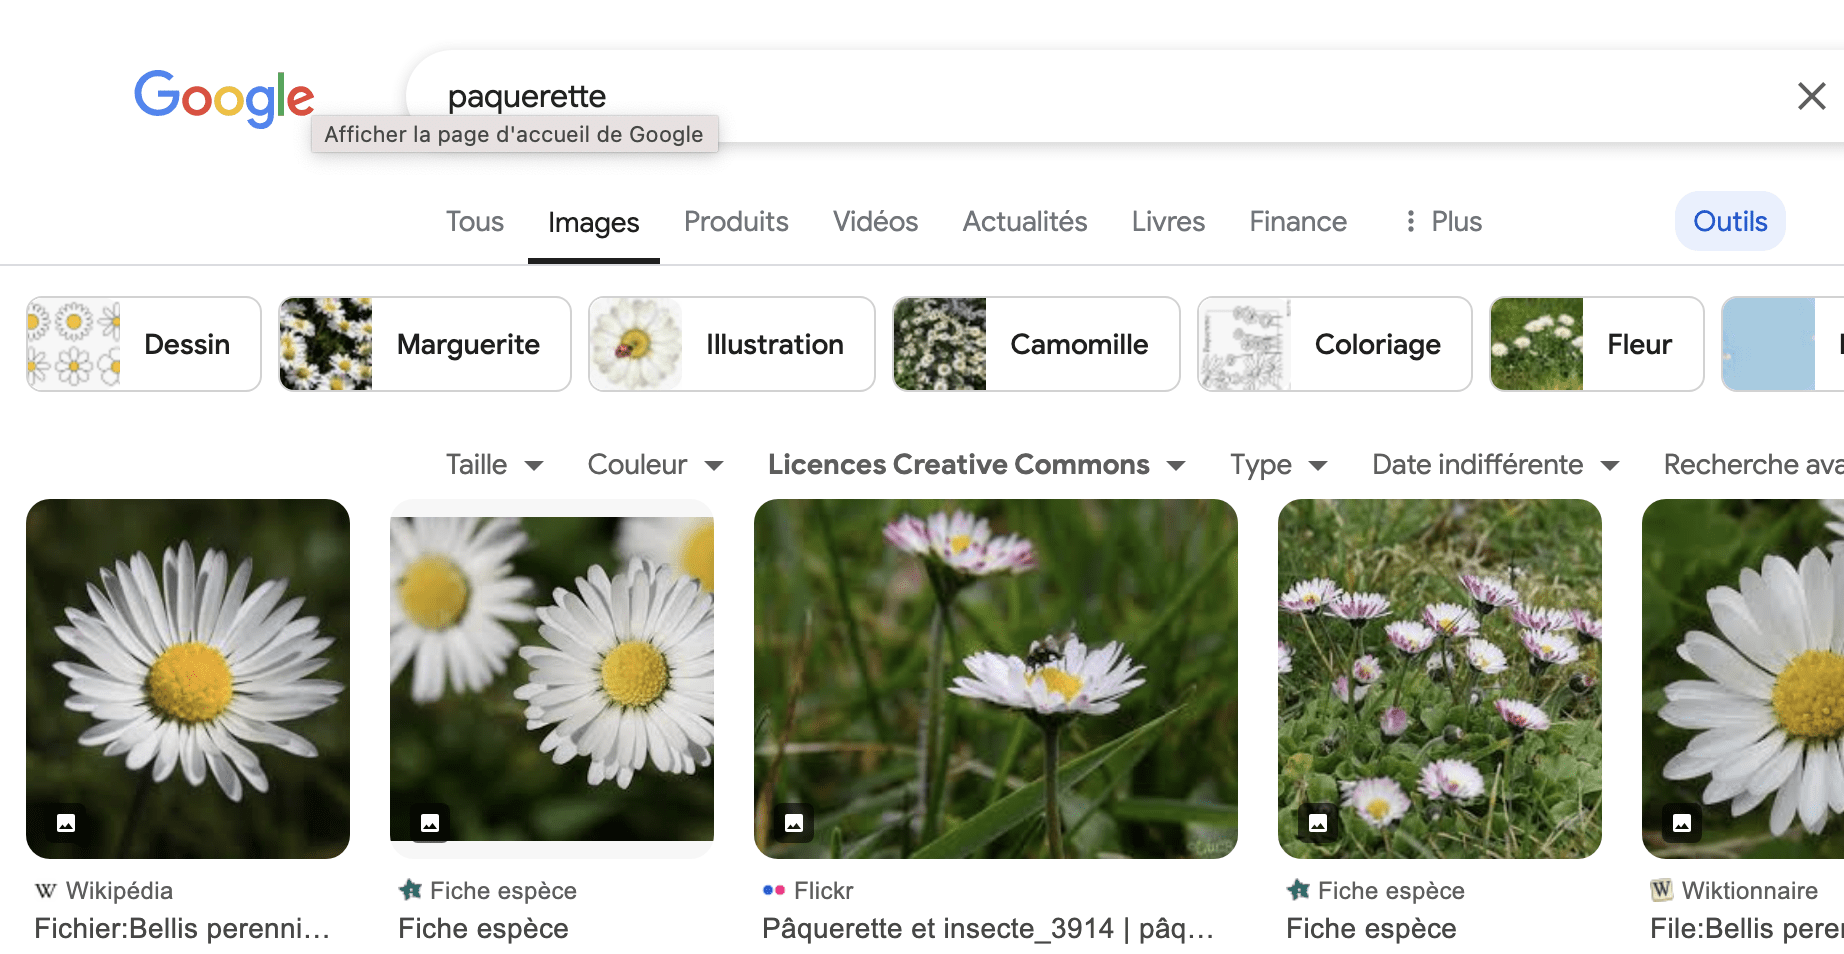Click the license badge on the Wikipédia image

[66, 823]
